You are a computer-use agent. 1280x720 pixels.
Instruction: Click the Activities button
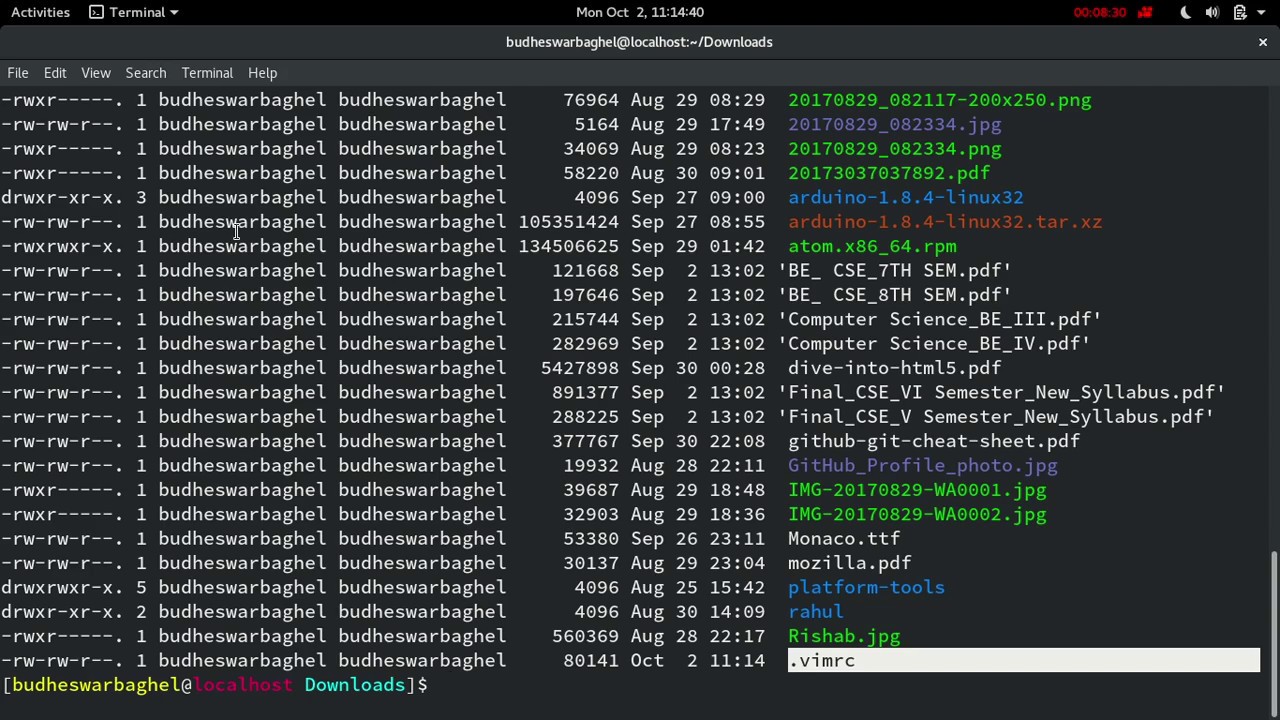(x=40, y=12)
